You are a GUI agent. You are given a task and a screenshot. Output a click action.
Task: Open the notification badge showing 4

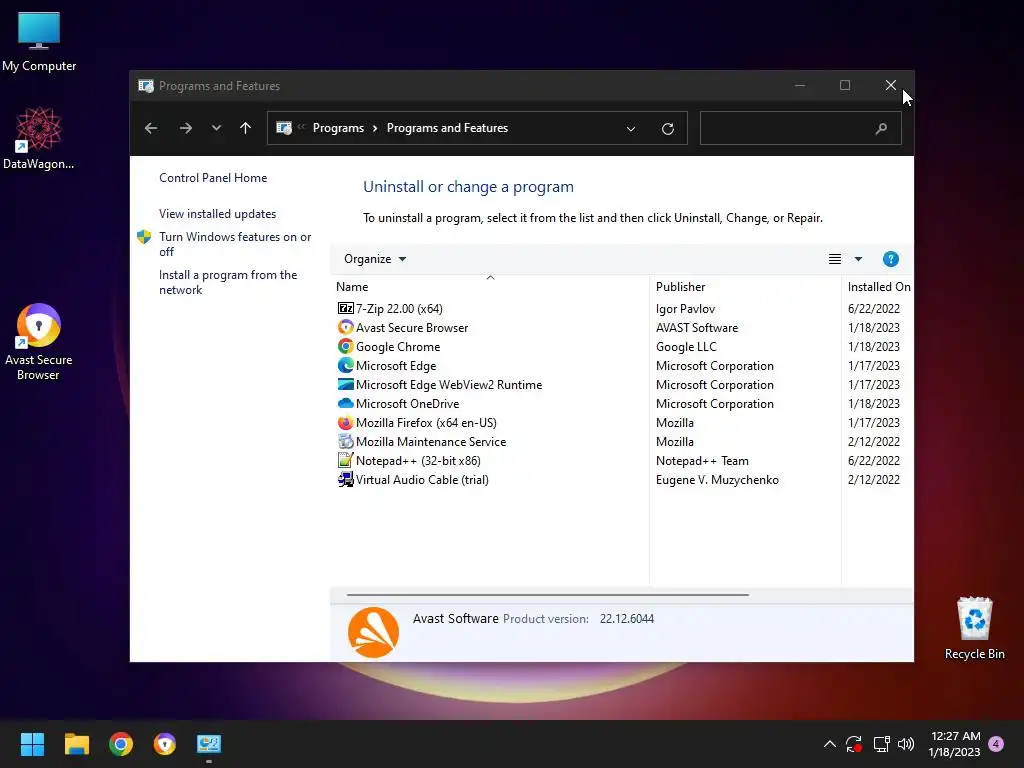(x=996, y=744)
